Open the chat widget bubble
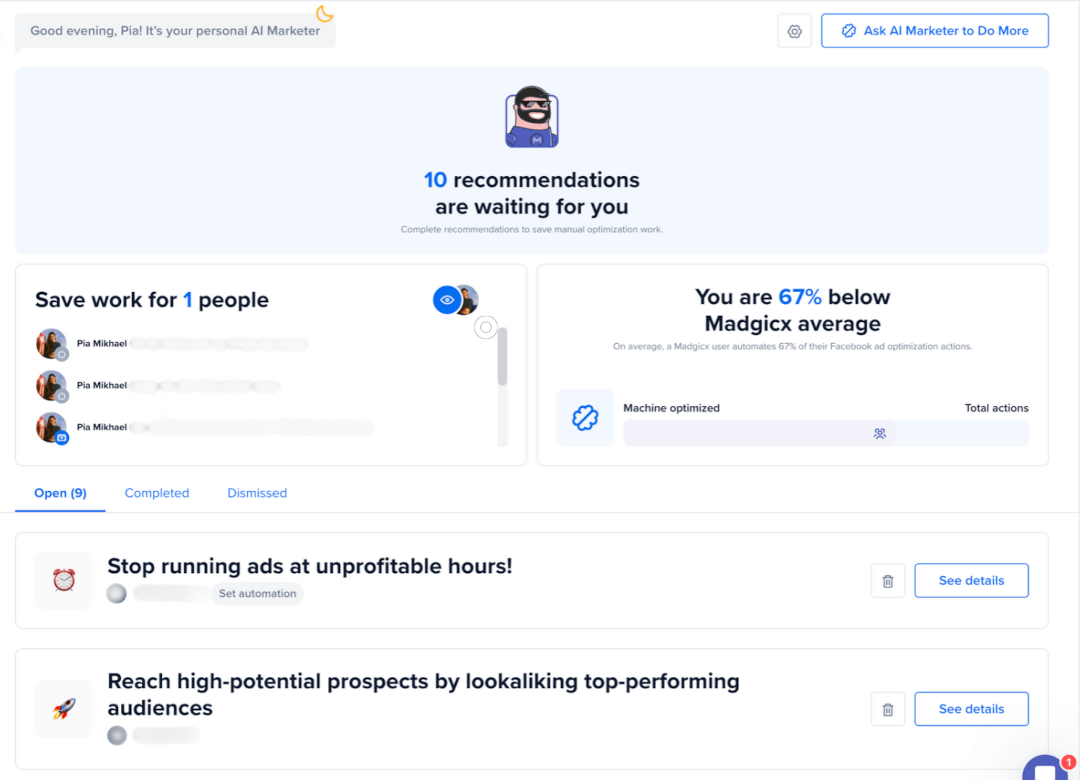Image resolution: width=1080 pixels, height=780 pixels. tap(1047, 768)
